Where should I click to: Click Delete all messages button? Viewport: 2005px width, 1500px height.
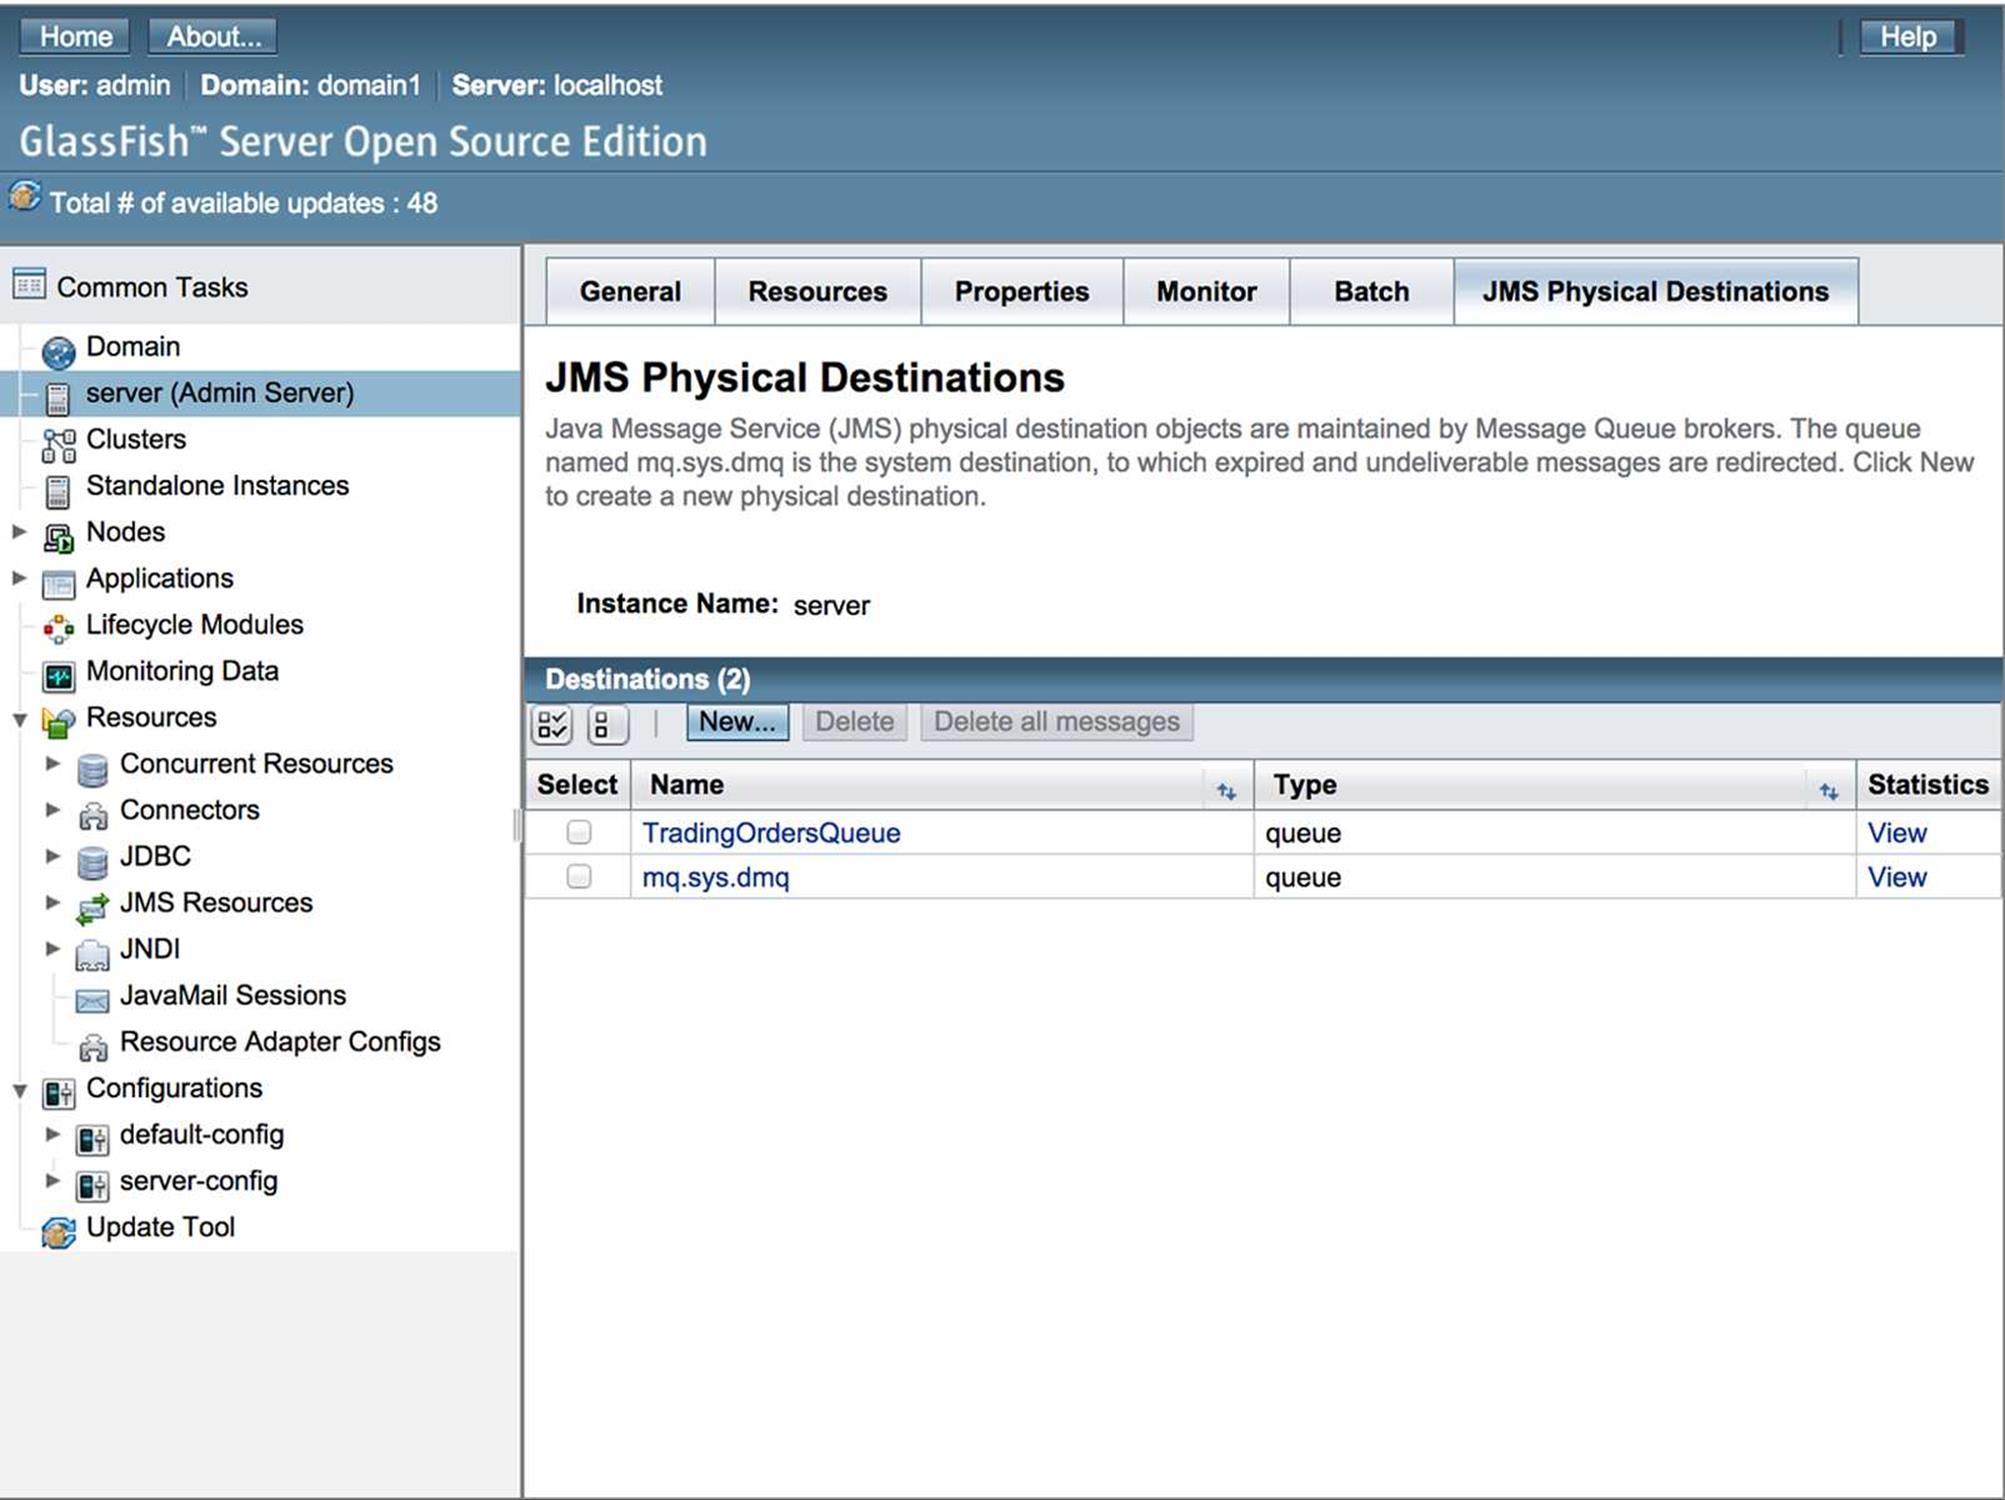click(1057, 722)
